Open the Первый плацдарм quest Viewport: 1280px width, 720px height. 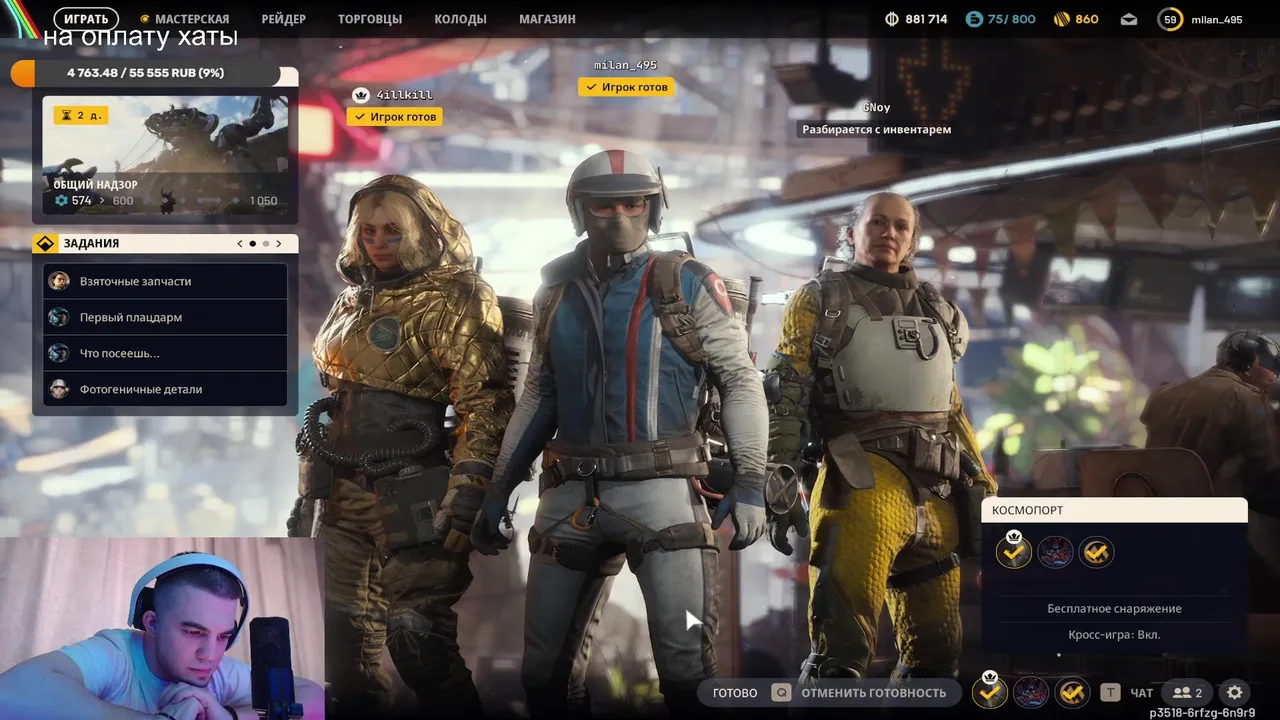[166, 317]
